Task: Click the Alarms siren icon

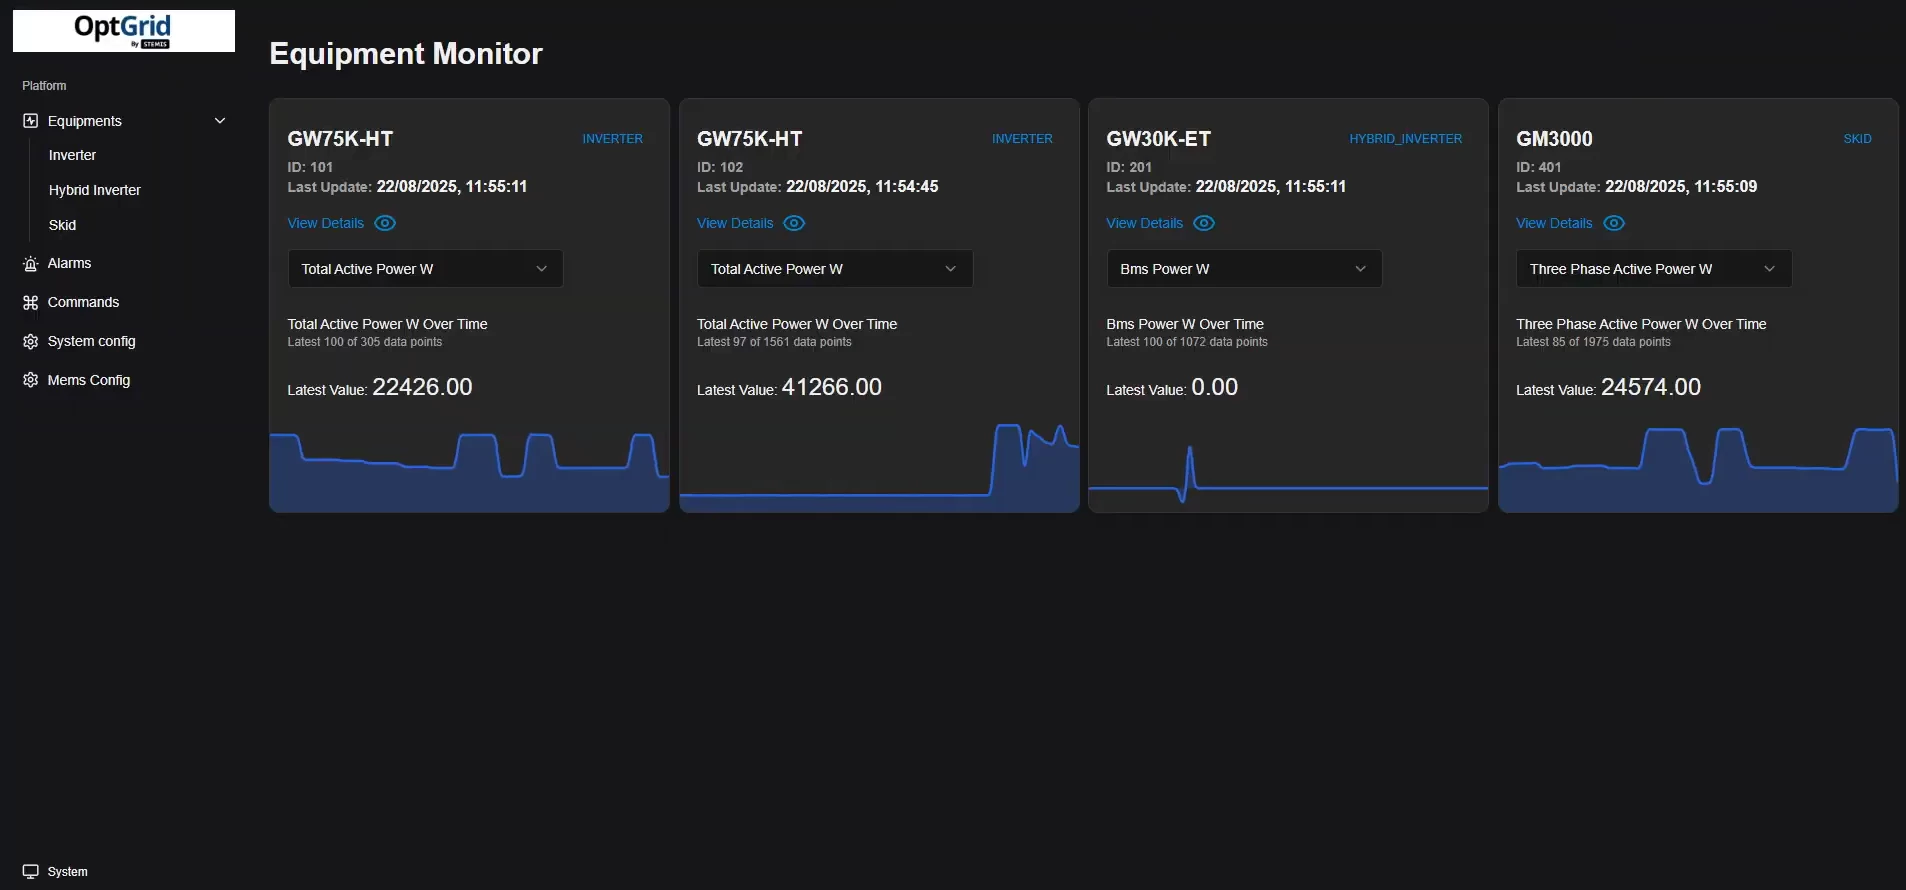Action: 30,264
